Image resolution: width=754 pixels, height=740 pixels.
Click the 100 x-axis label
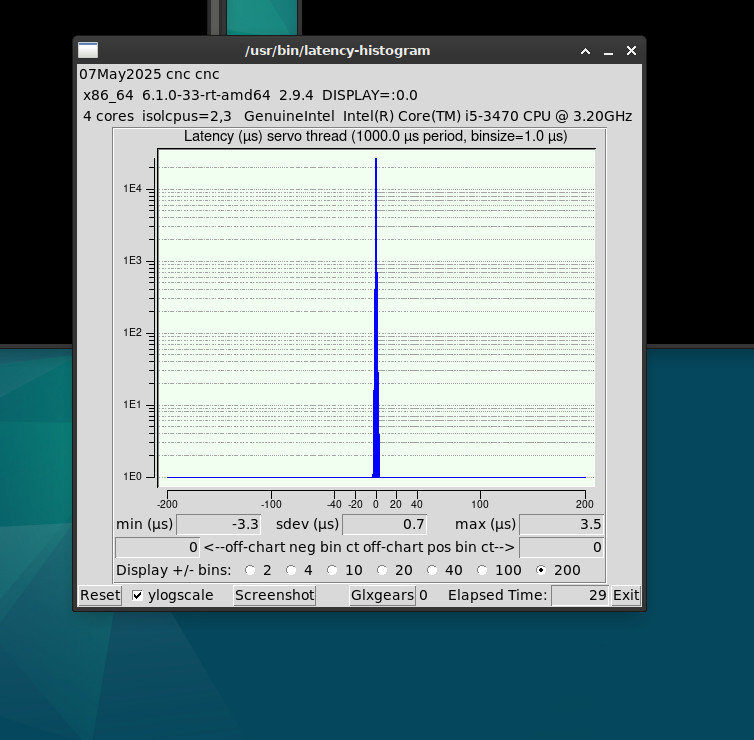click(x=480, y=504)
